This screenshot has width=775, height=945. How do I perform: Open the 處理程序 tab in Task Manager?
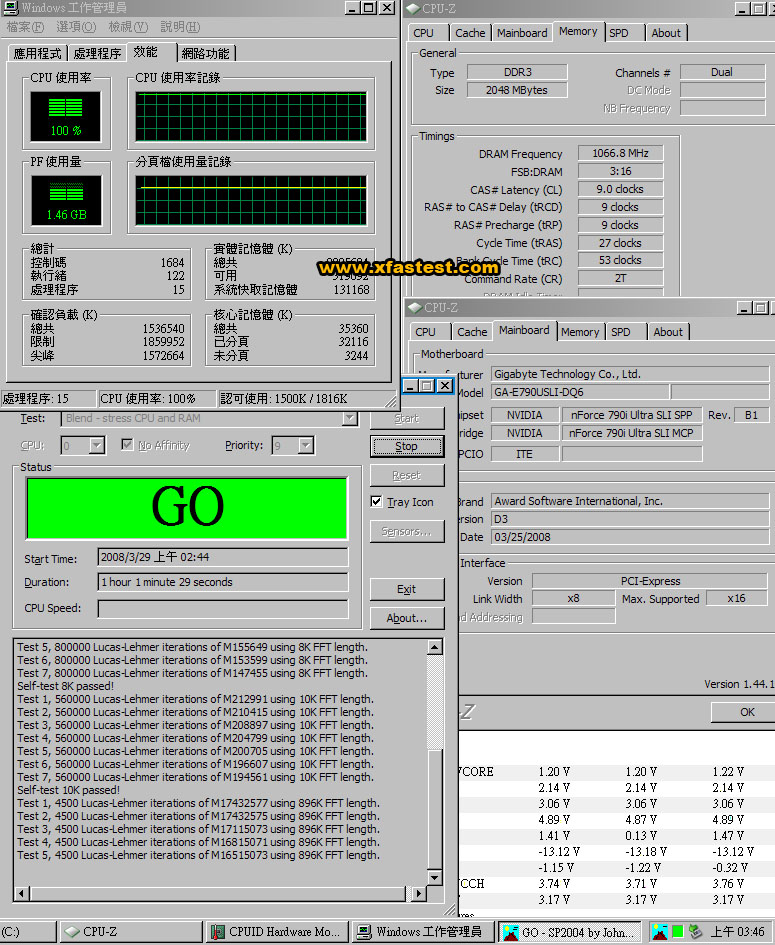[x=97, y=53]
